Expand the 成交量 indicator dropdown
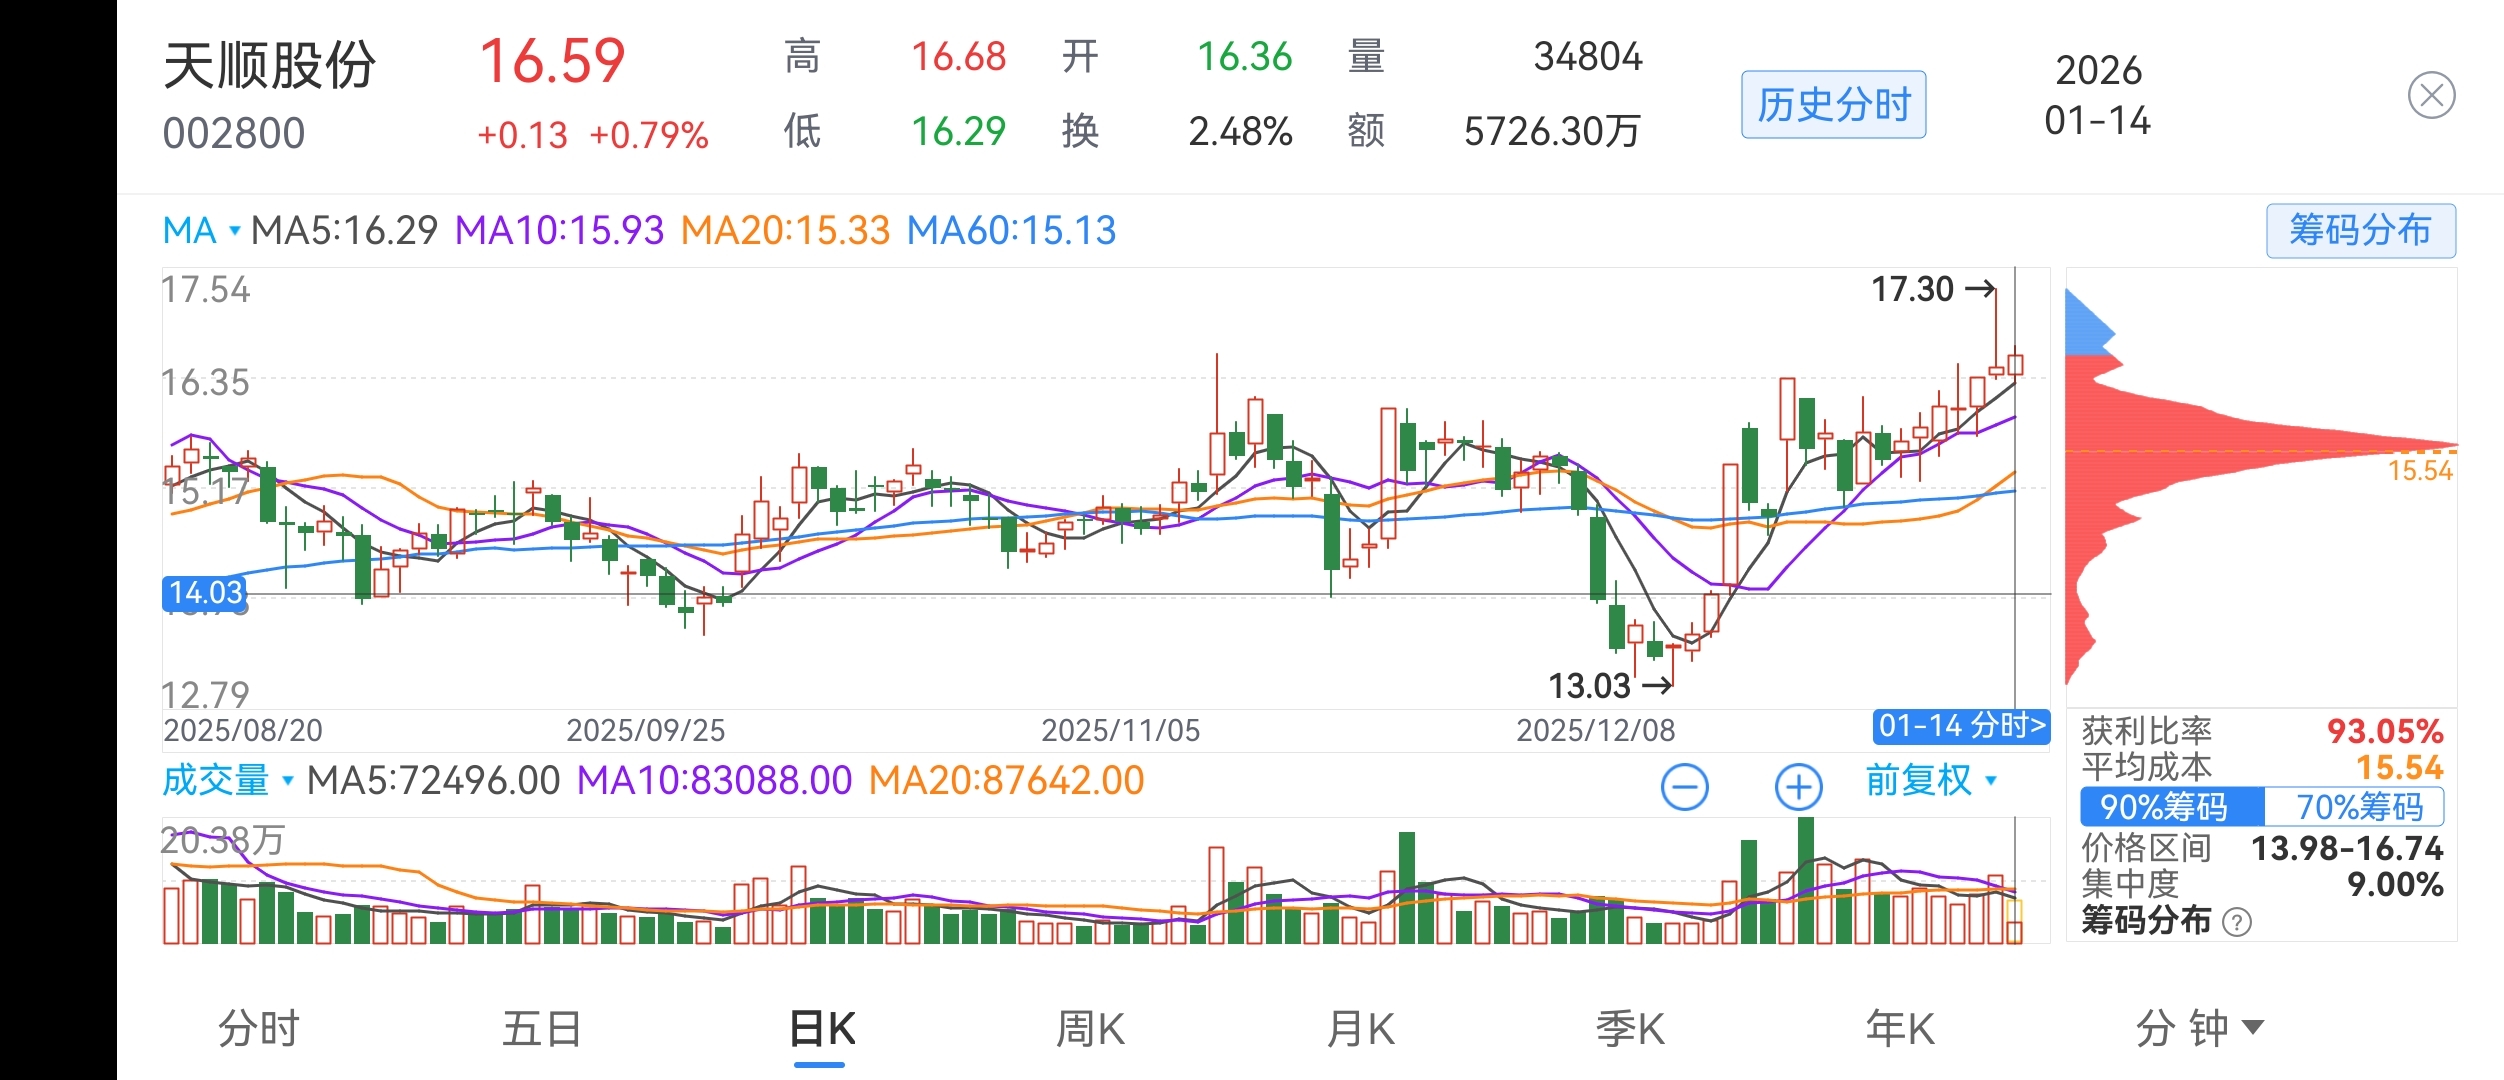Image resolution: width=2504 pixels, height=1080 pixels. coord(228,780)
